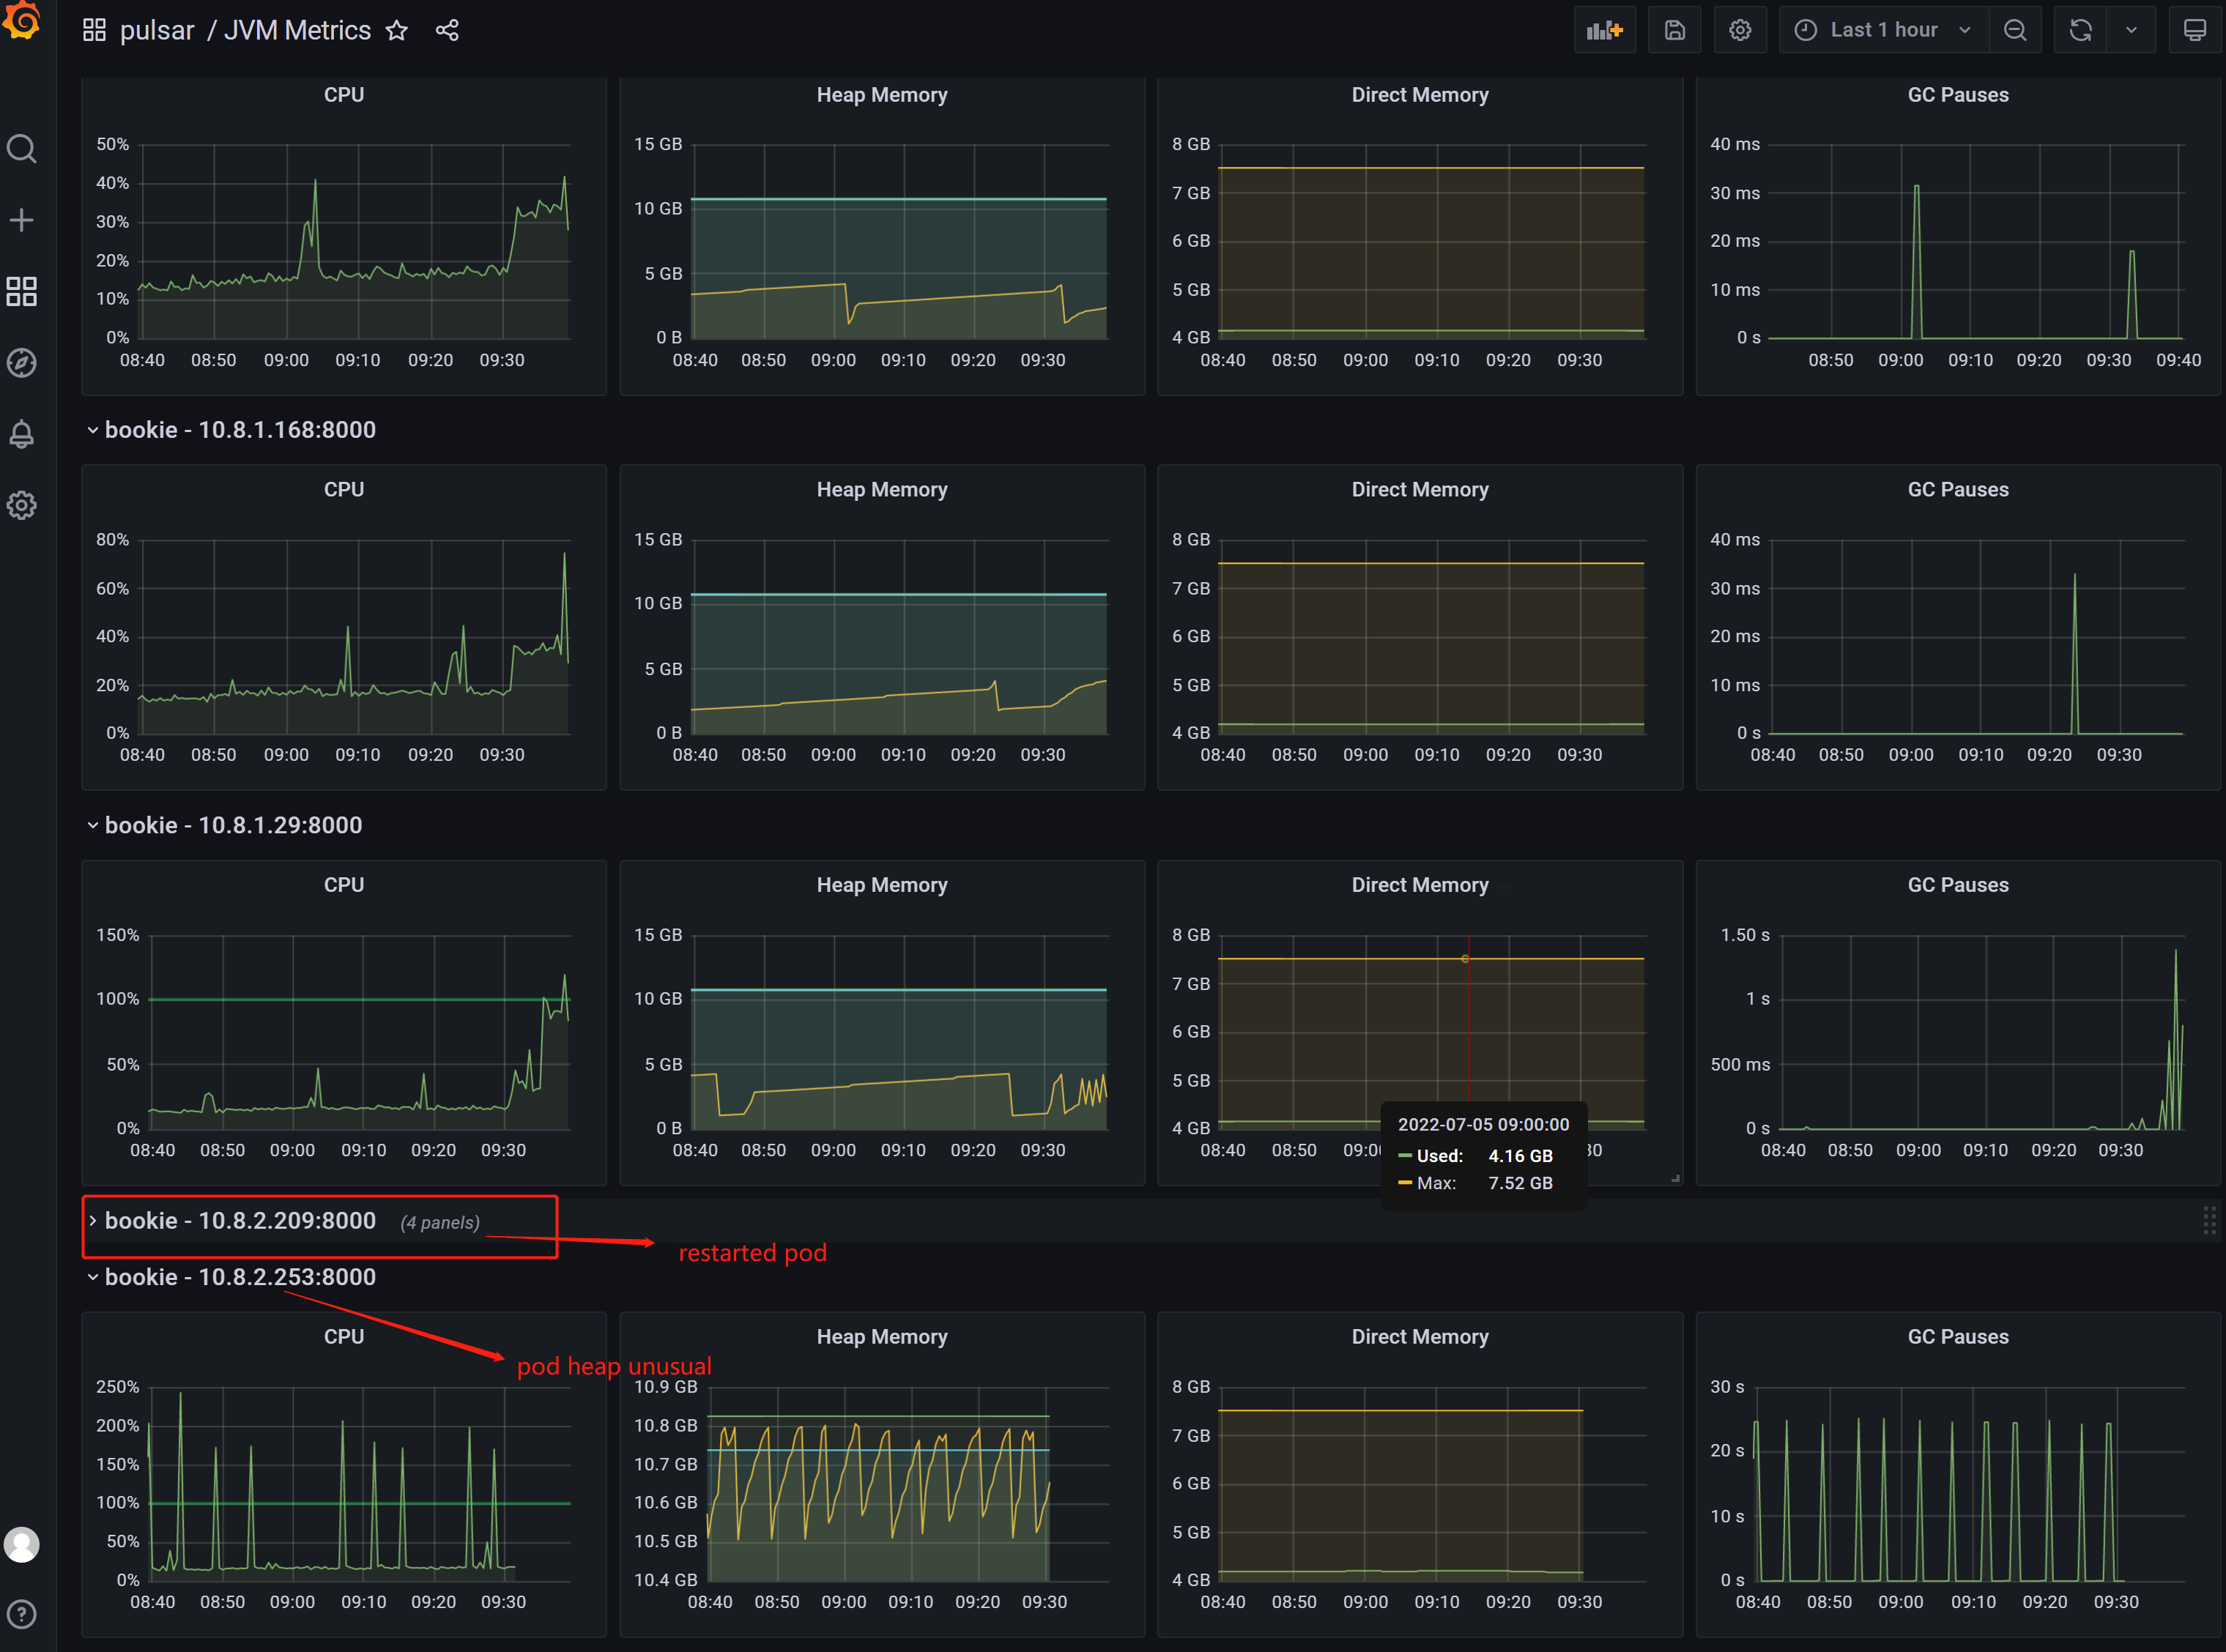
Task: Open dashboard settings gear in top bar
Action: coord(1740,30)
